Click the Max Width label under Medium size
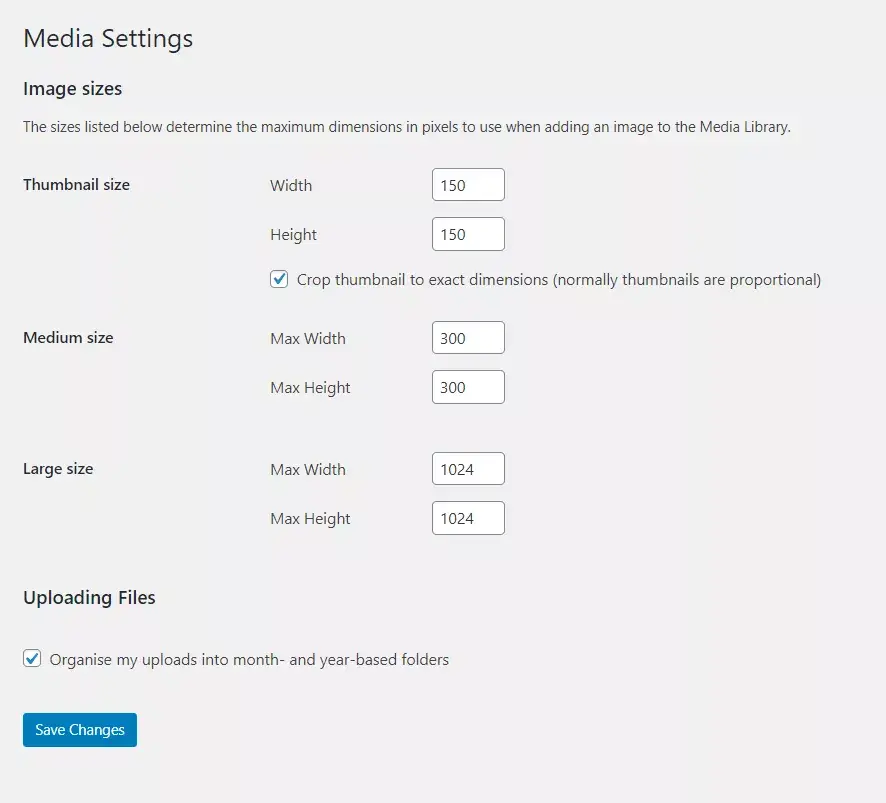 [307, 338]
